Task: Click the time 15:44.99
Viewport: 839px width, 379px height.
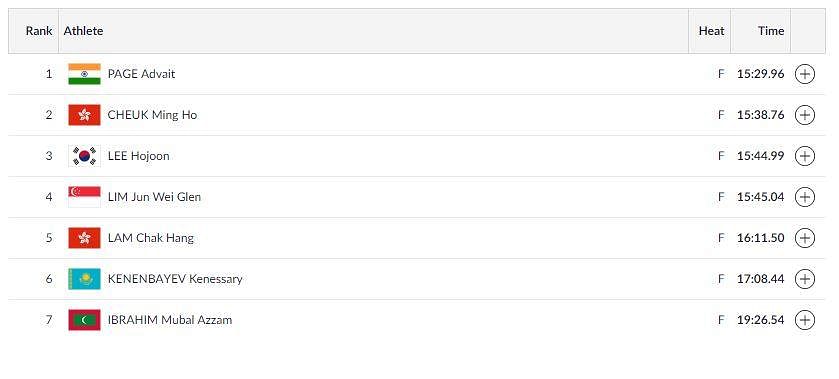Action: (760, 156)
